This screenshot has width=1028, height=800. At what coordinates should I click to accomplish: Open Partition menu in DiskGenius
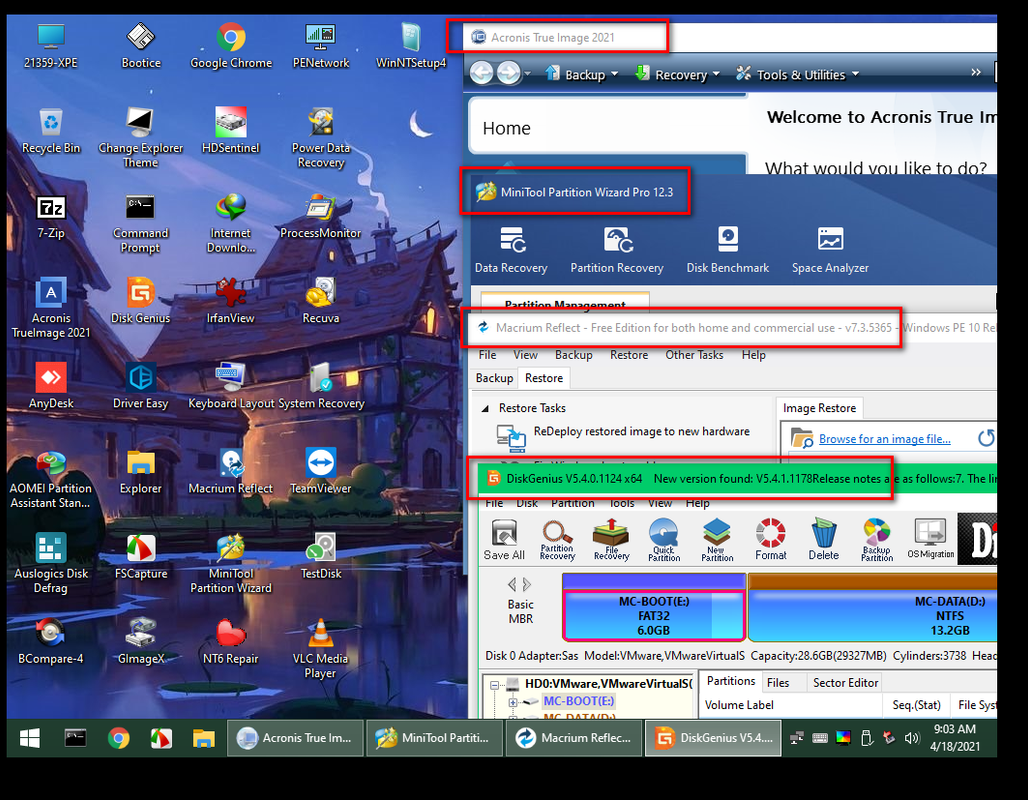(572, 503)
